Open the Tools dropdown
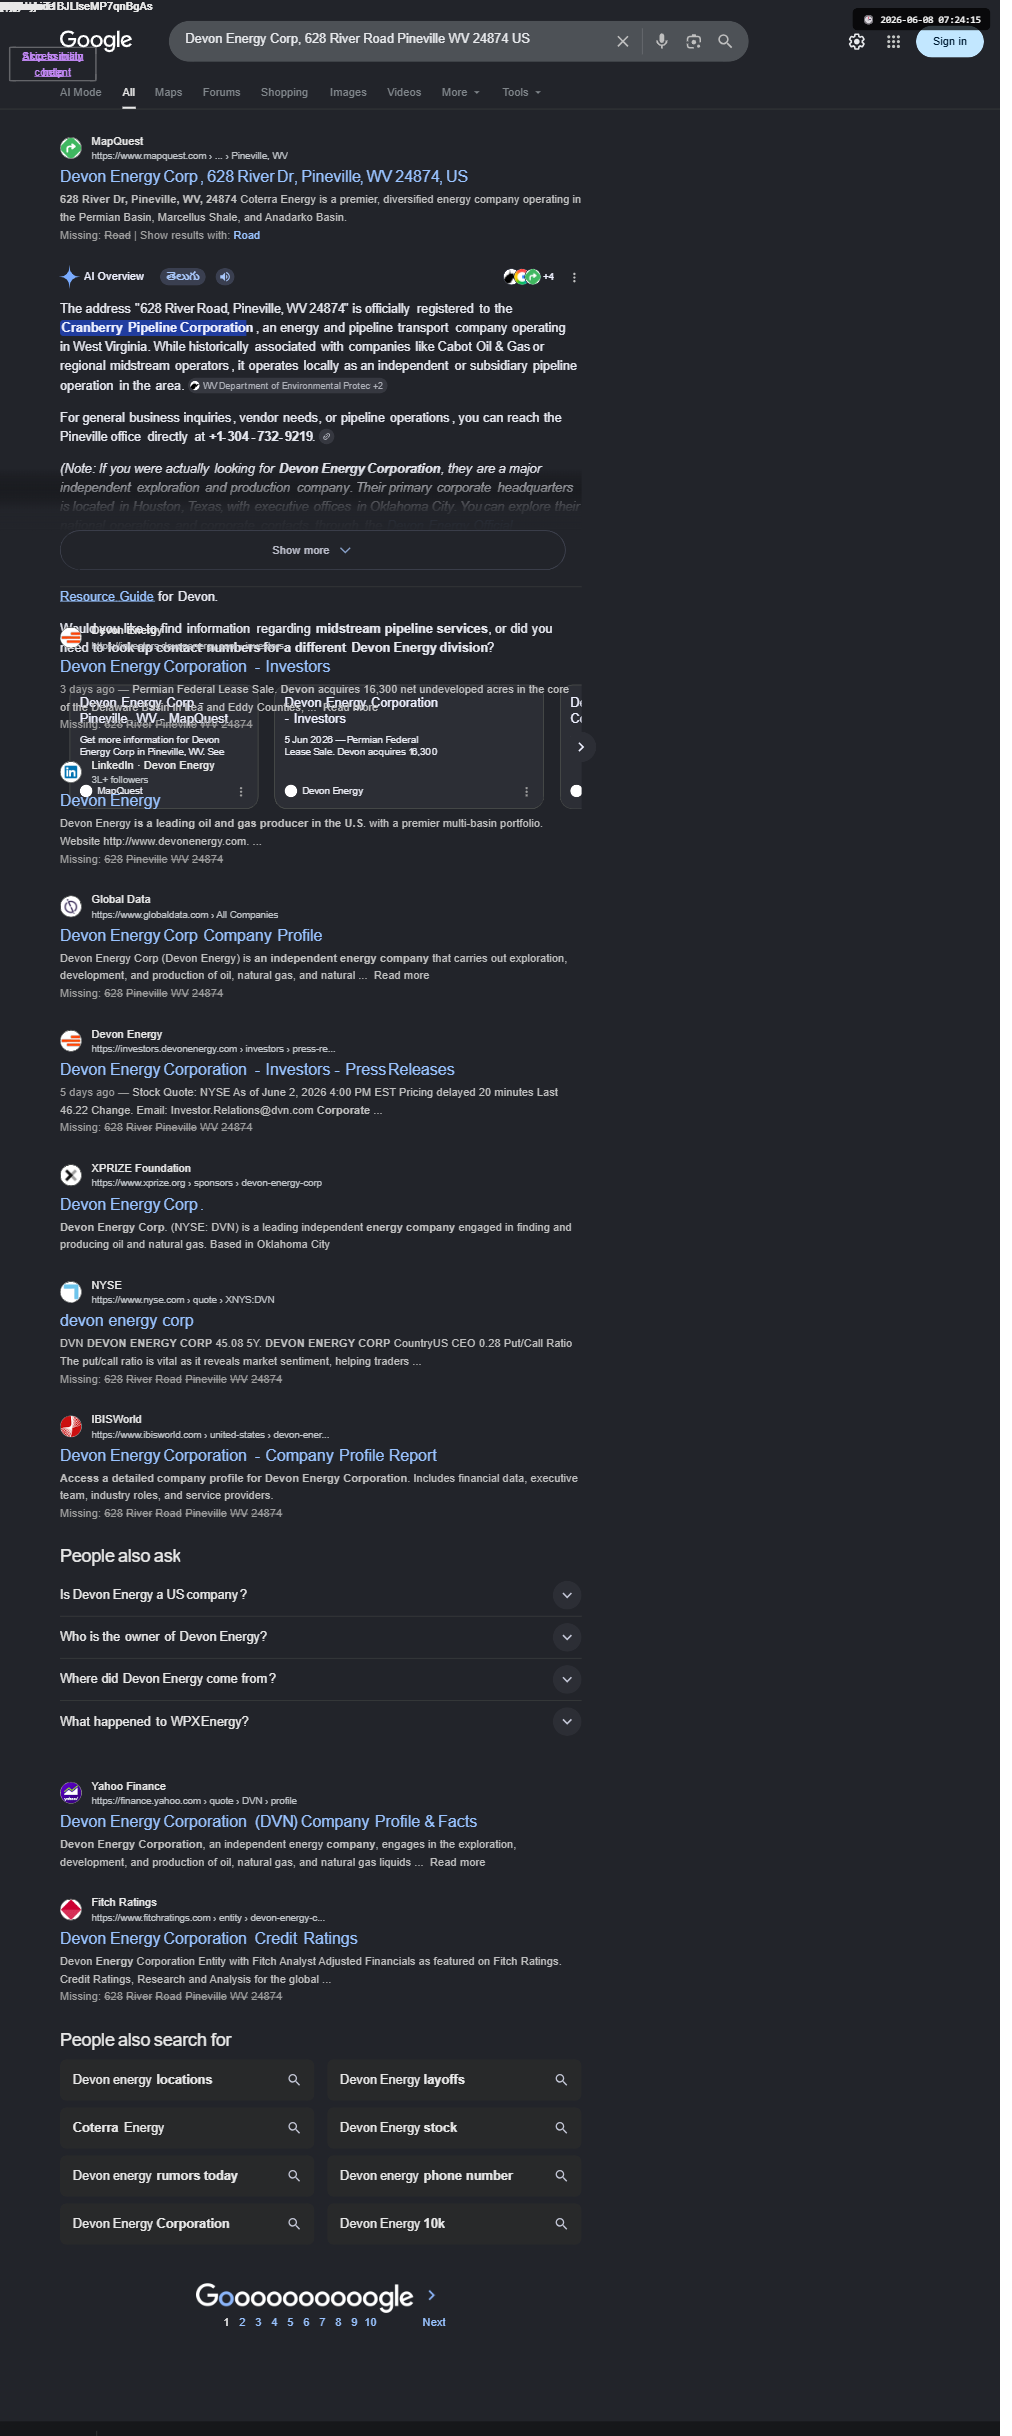The image size is (1012, 2436). tap(522, 92)
